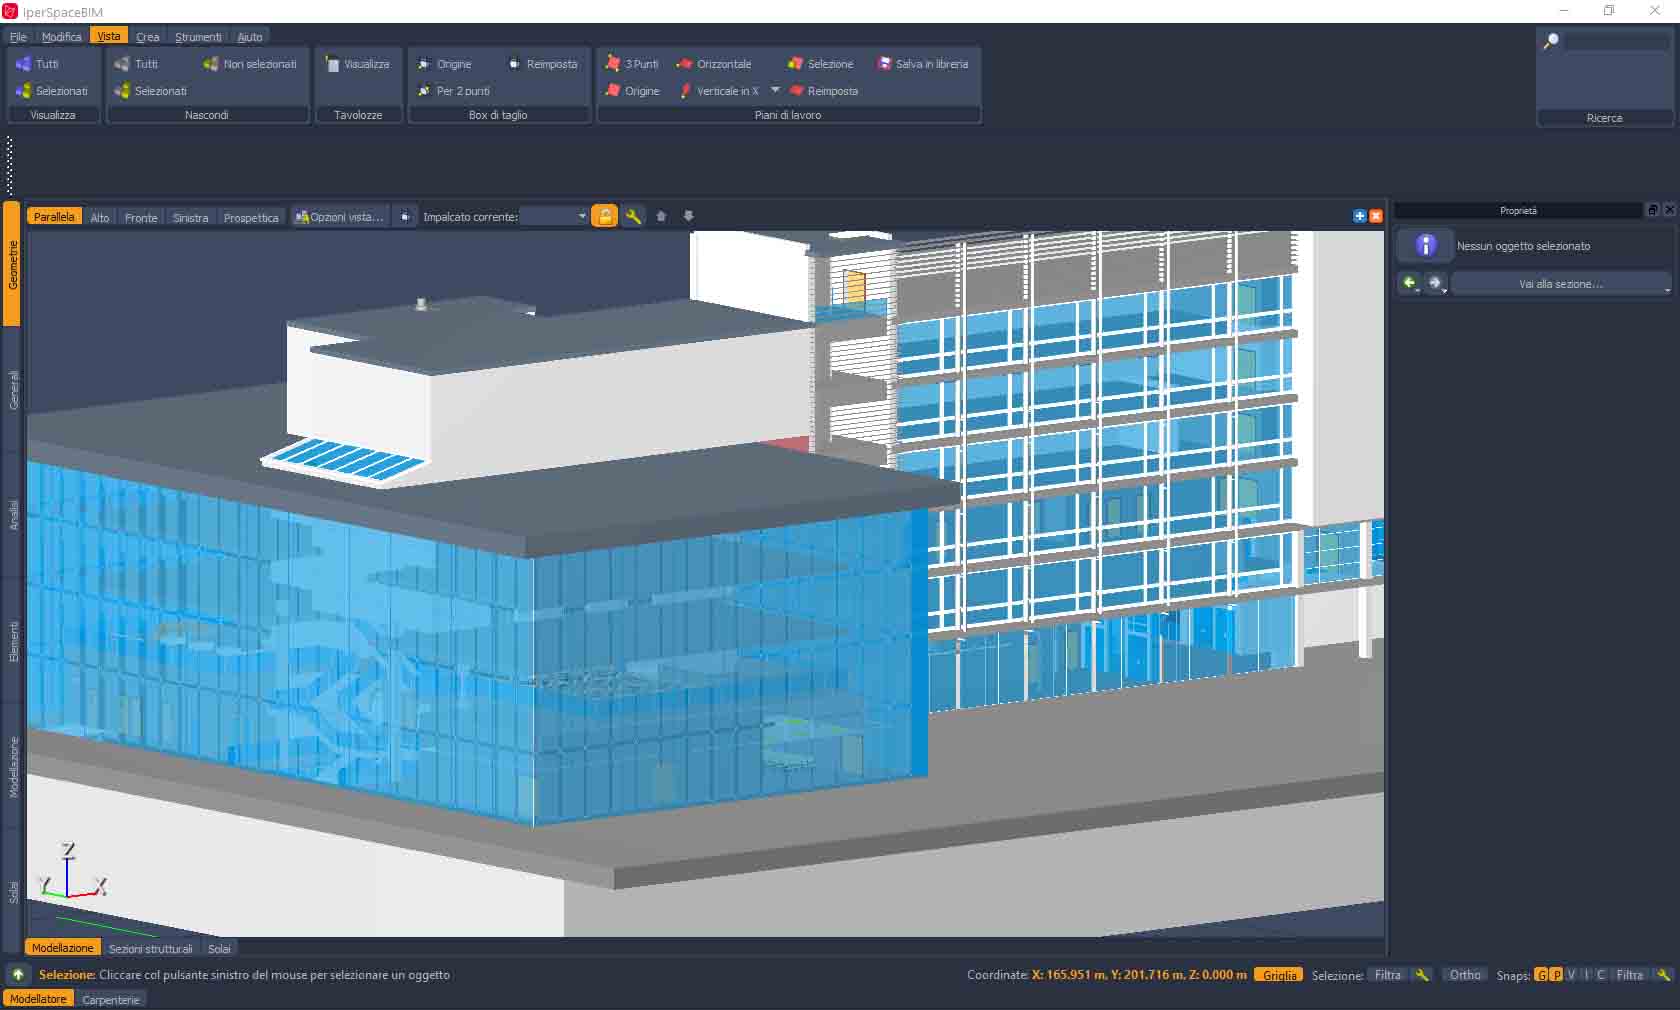Click the blue plus add-view icon
This screenshot has width=1680, height=1010.
click(x=1359, y=216)
